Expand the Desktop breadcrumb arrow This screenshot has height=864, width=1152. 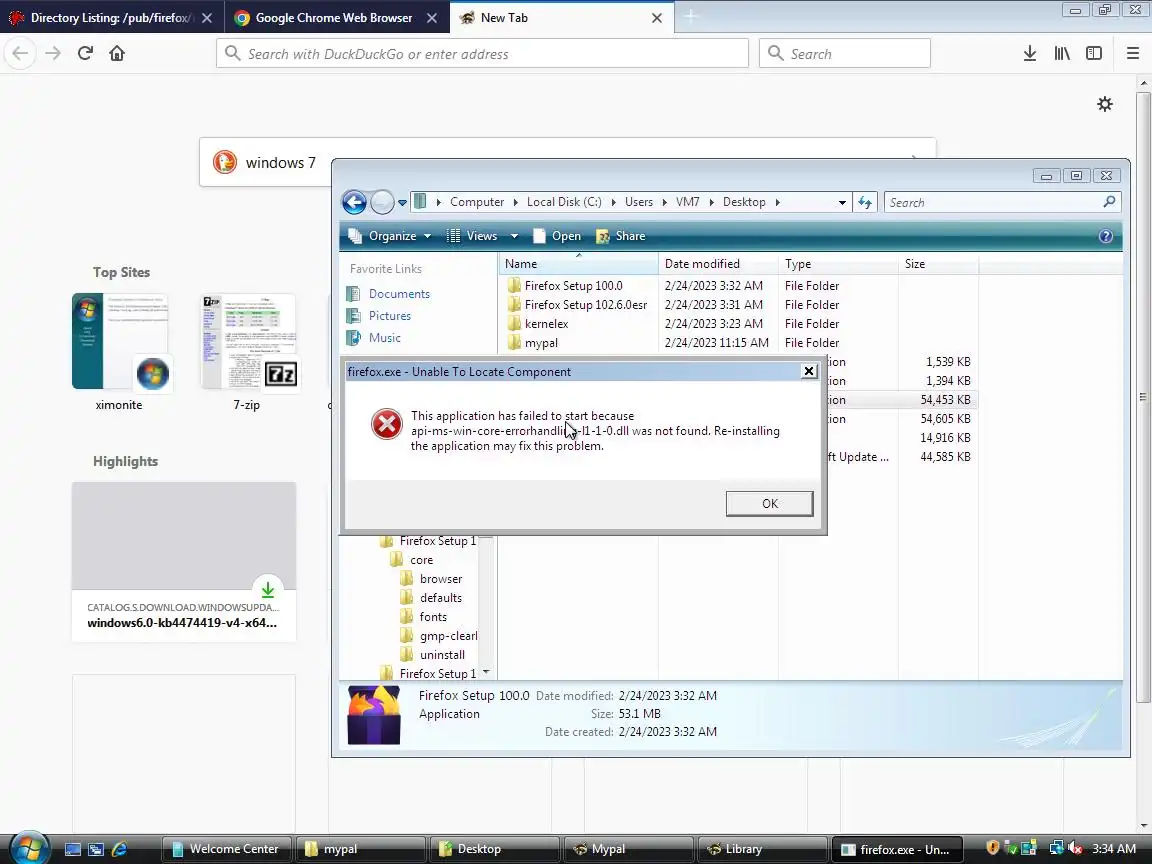(x=777, y=202)
